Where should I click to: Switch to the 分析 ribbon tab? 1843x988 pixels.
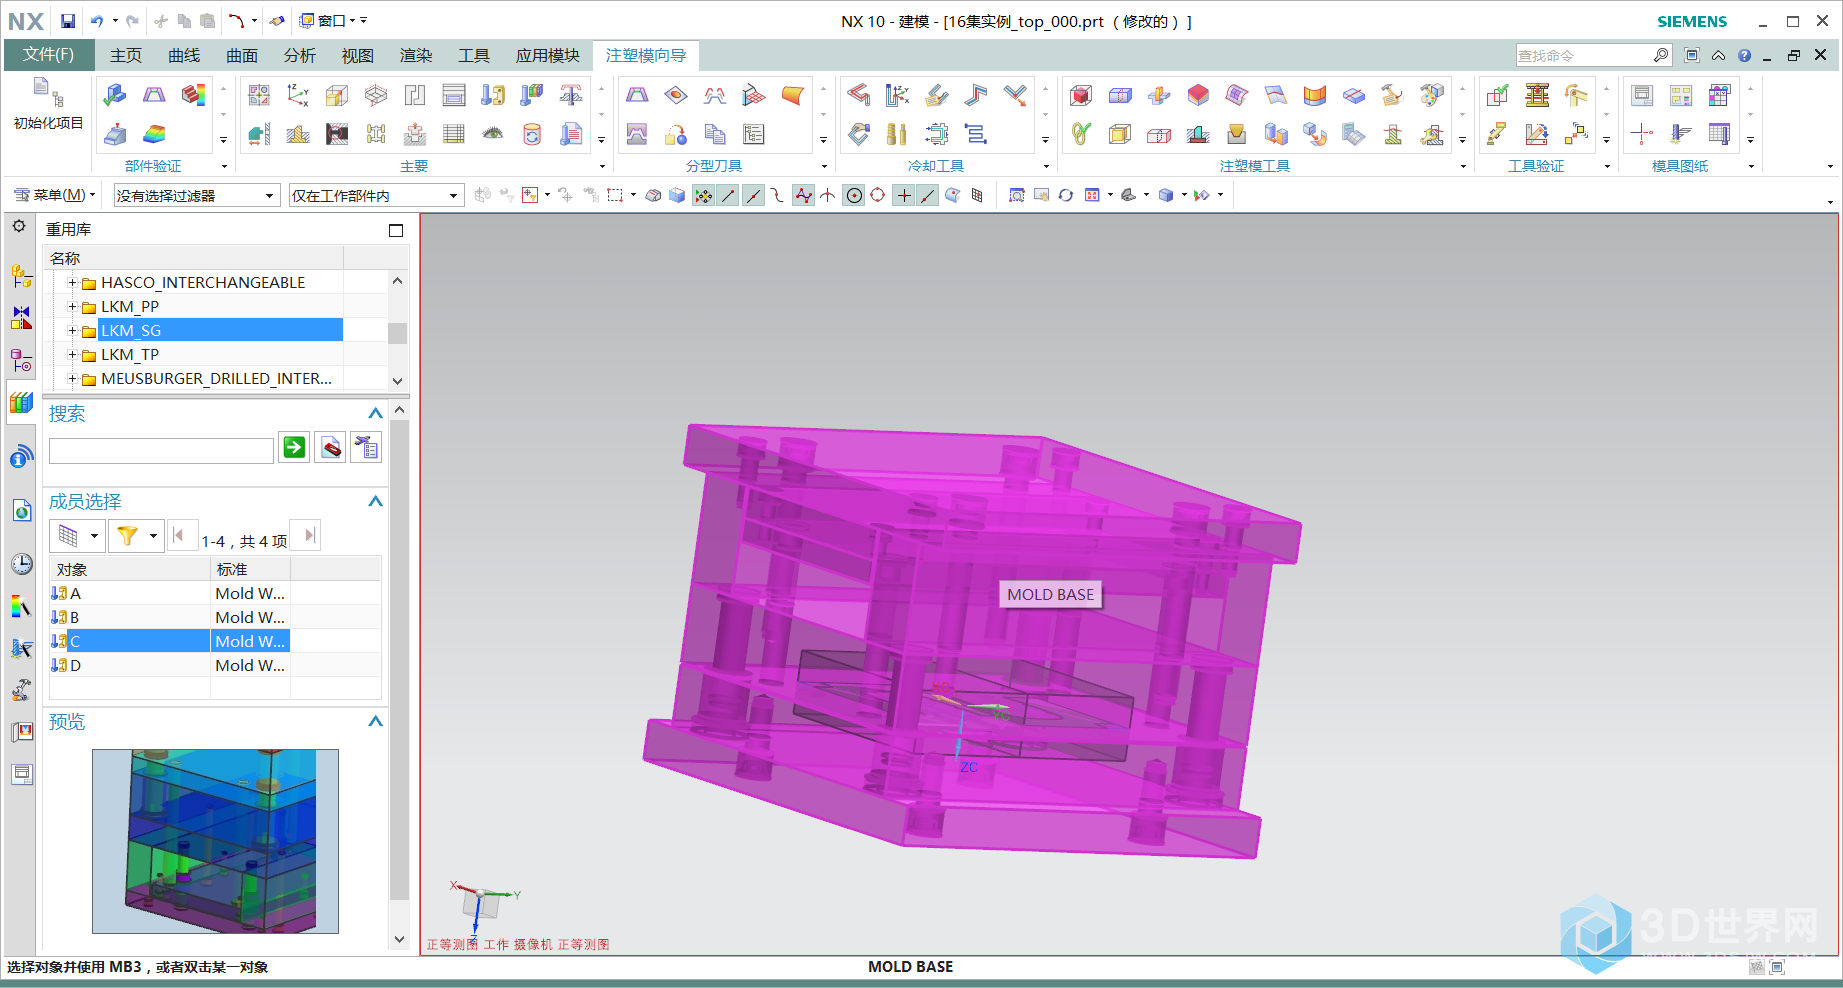point(300,56)
